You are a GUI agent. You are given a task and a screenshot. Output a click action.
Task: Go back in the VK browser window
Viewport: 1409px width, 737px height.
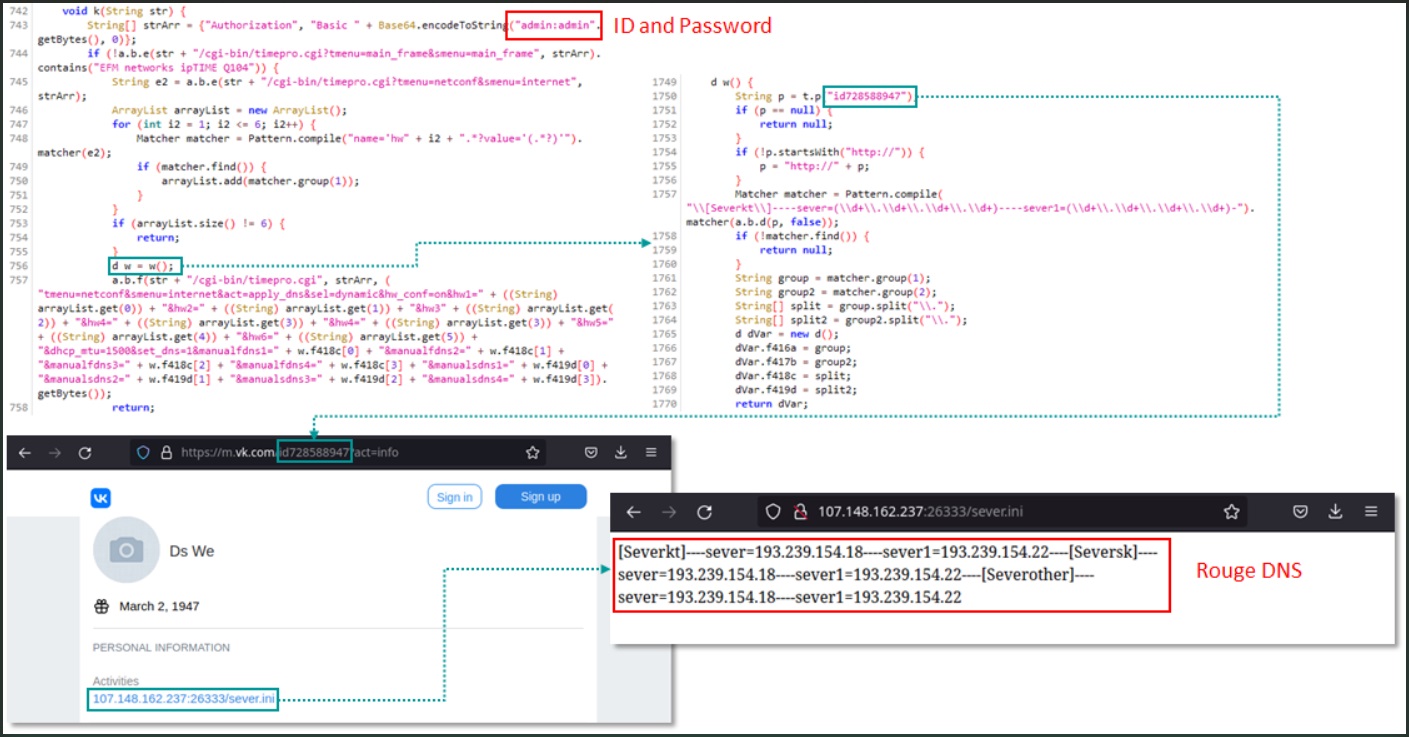[x=25, y=452]
